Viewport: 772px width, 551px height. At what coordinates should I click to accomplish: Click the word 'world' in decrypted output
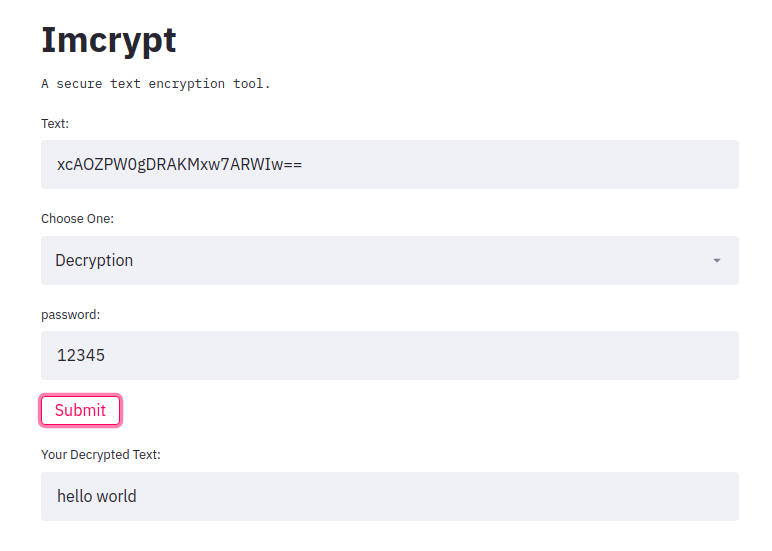coord(116,497)
